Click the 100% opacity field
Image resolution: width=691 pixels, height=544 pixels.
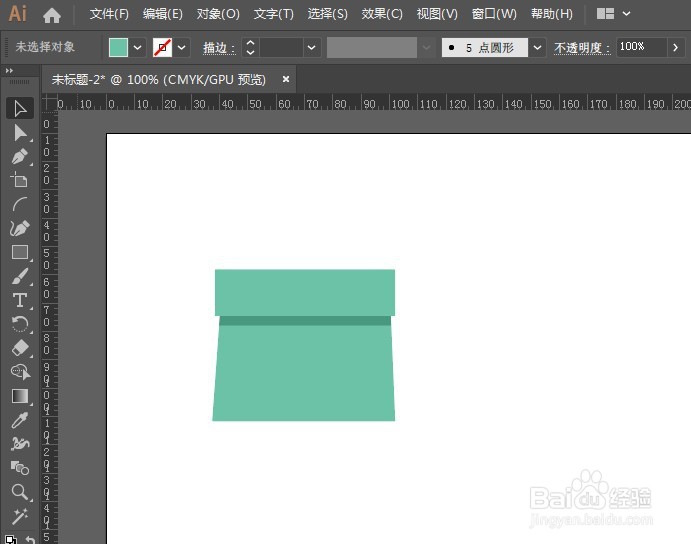(x=641, y=47)
